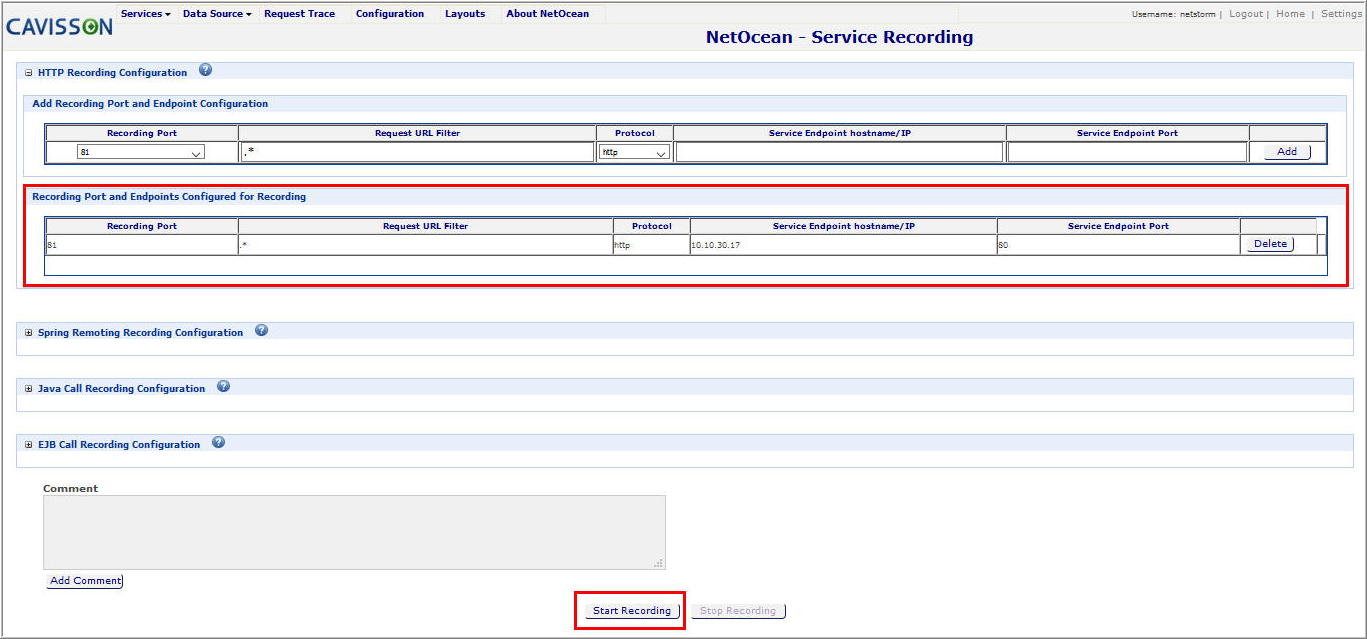Click the Logout link

[x=1246, y=14]
